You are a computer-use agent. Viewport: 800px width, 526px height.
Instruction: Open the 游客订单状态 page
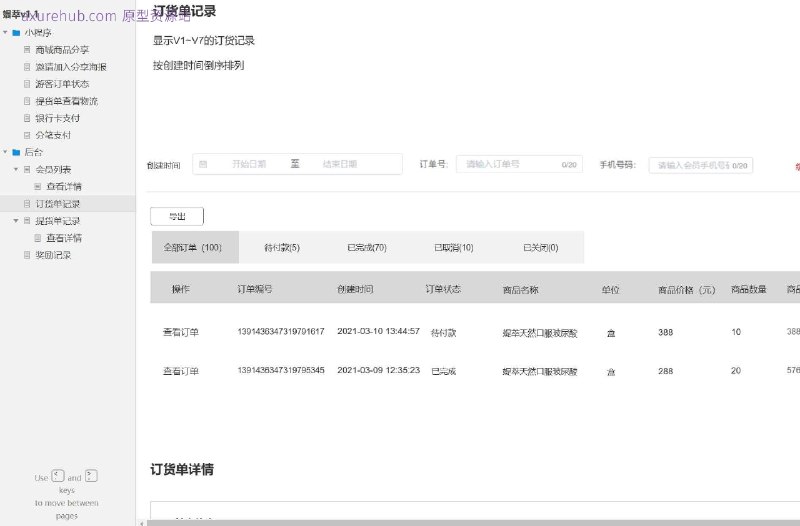62,84
